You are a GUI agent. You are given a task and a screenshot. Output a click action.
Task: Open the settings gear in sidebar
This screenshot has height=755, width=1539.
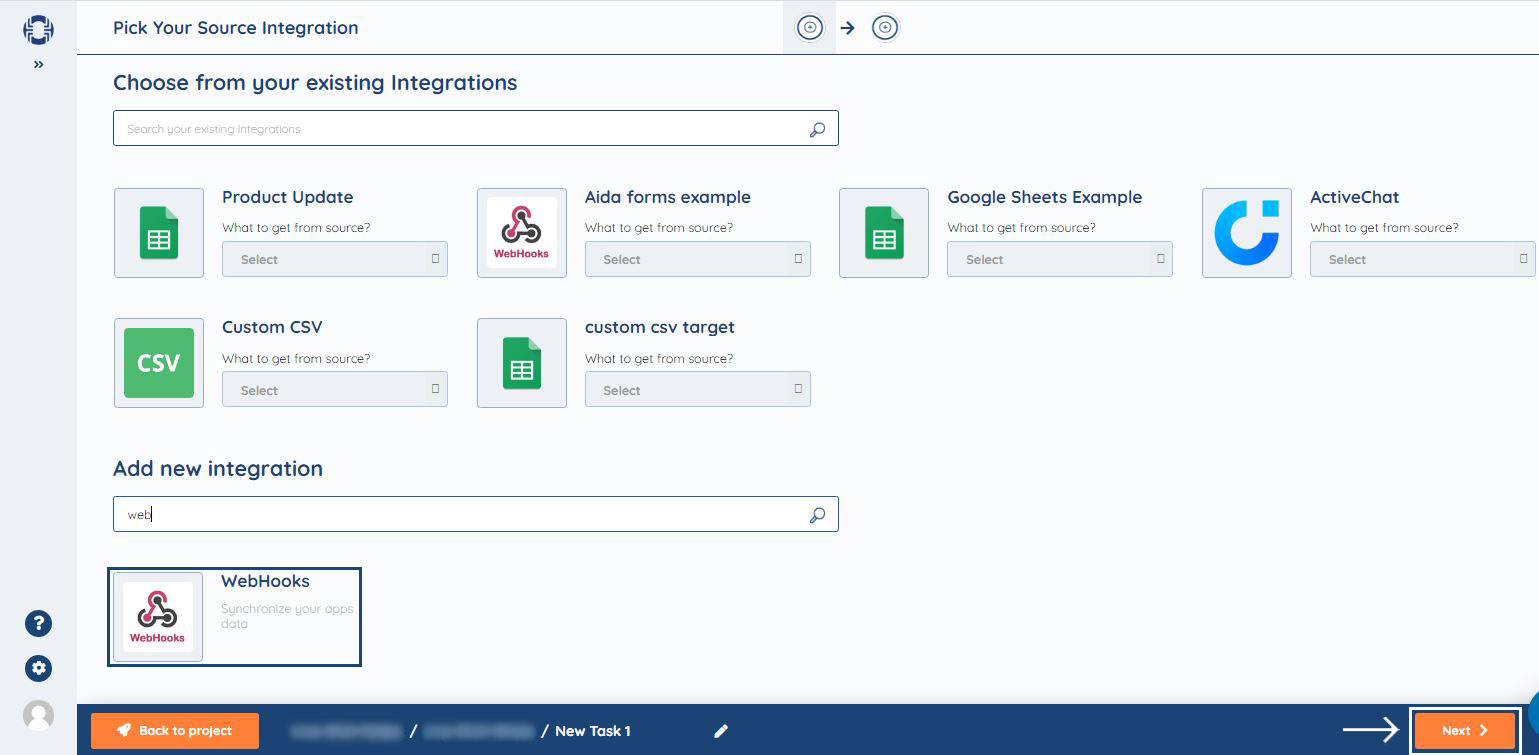point(38,668)
